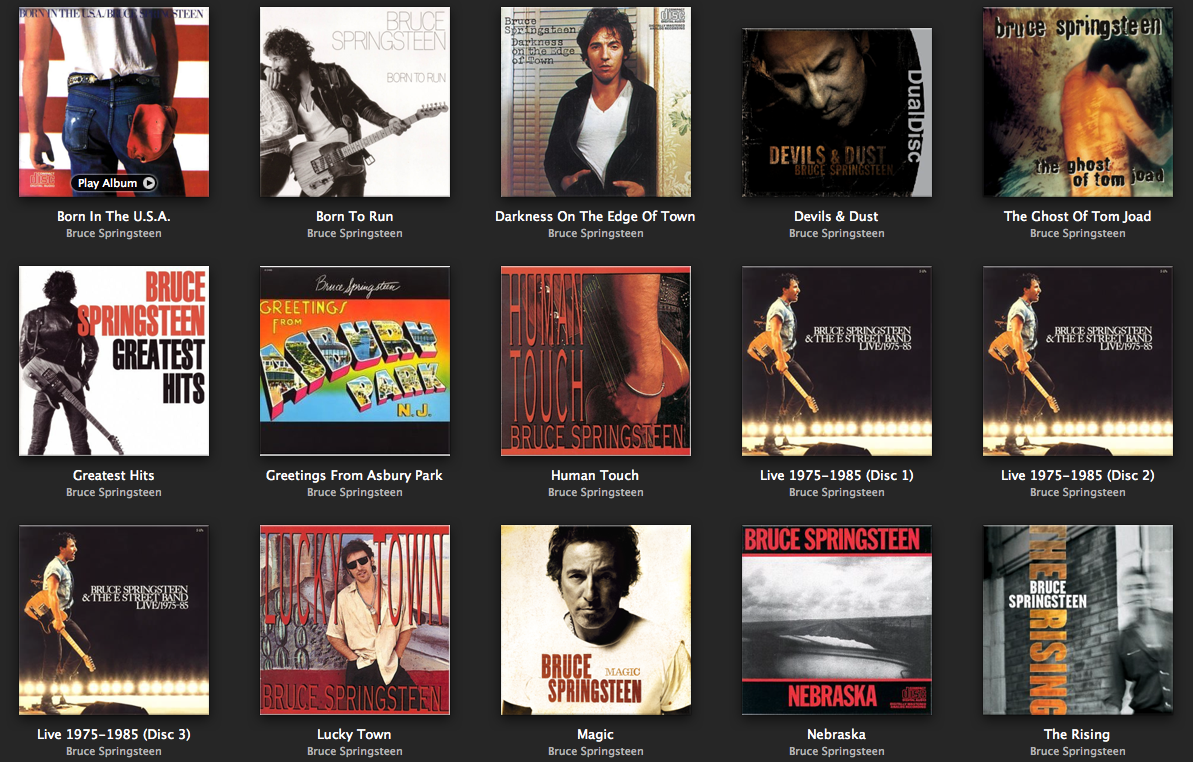The height and width of the screenshot is (762, 1193).
Task: Open Live 1975-1985 (Disc 3) artwork
Action: 114,620
